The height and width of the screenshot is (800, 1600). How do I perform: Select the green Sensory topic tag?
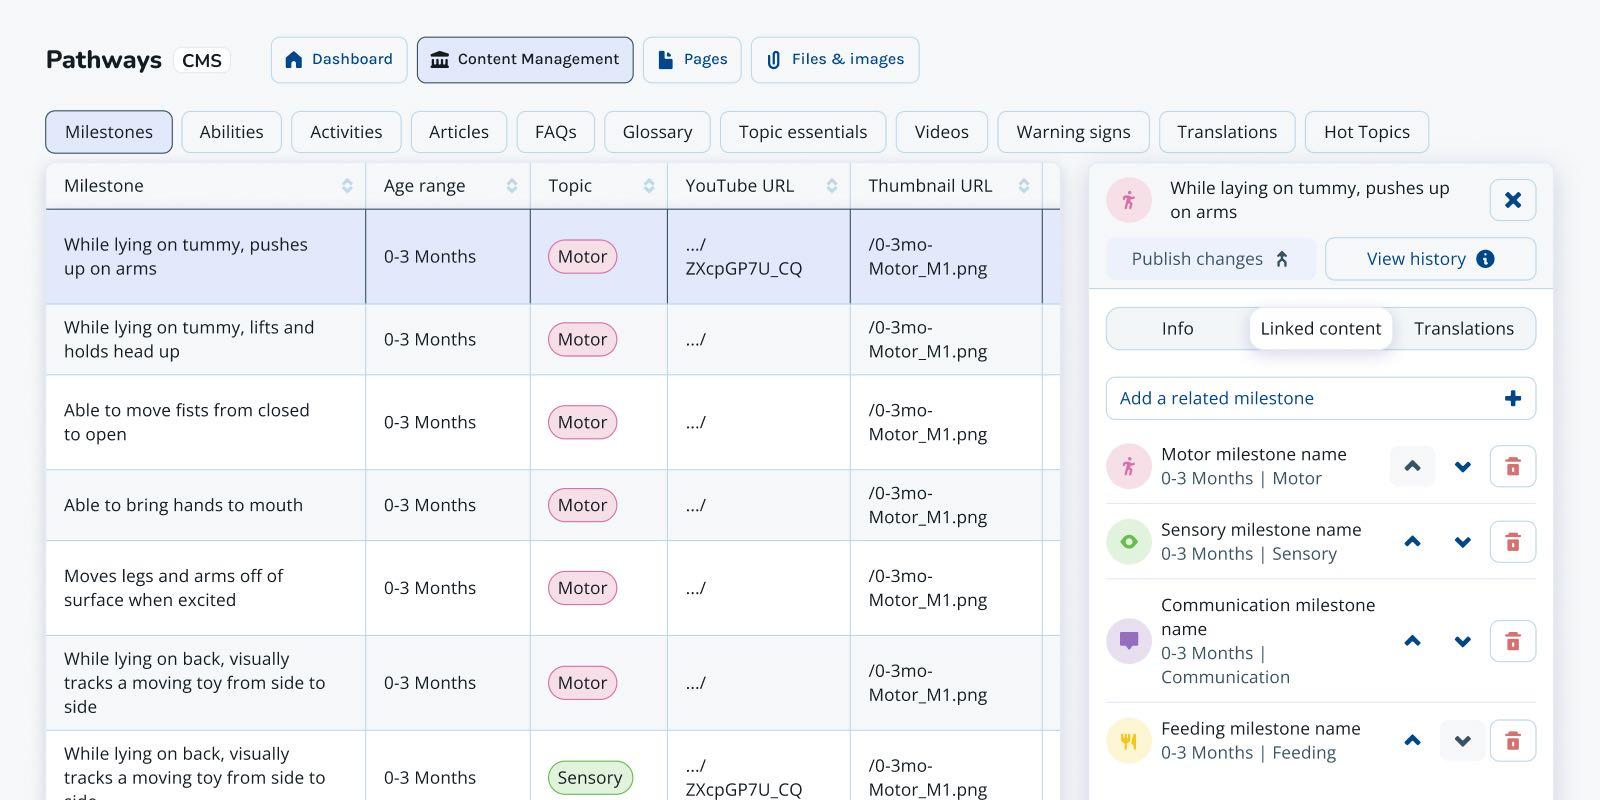[589, 777]
